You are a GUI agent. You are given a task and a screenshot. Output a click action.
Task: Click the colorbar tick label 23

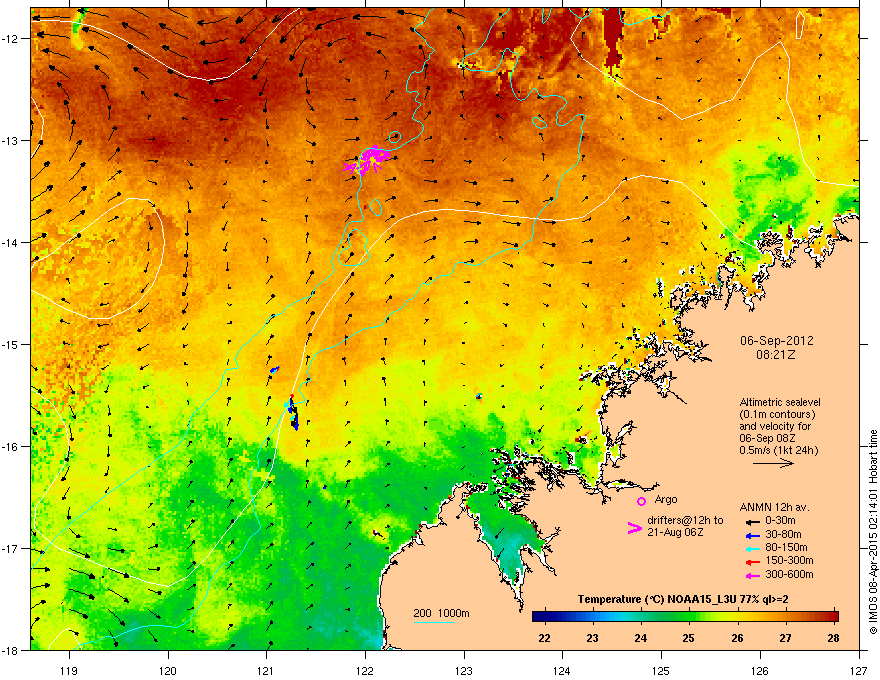[x=593, y=638]
